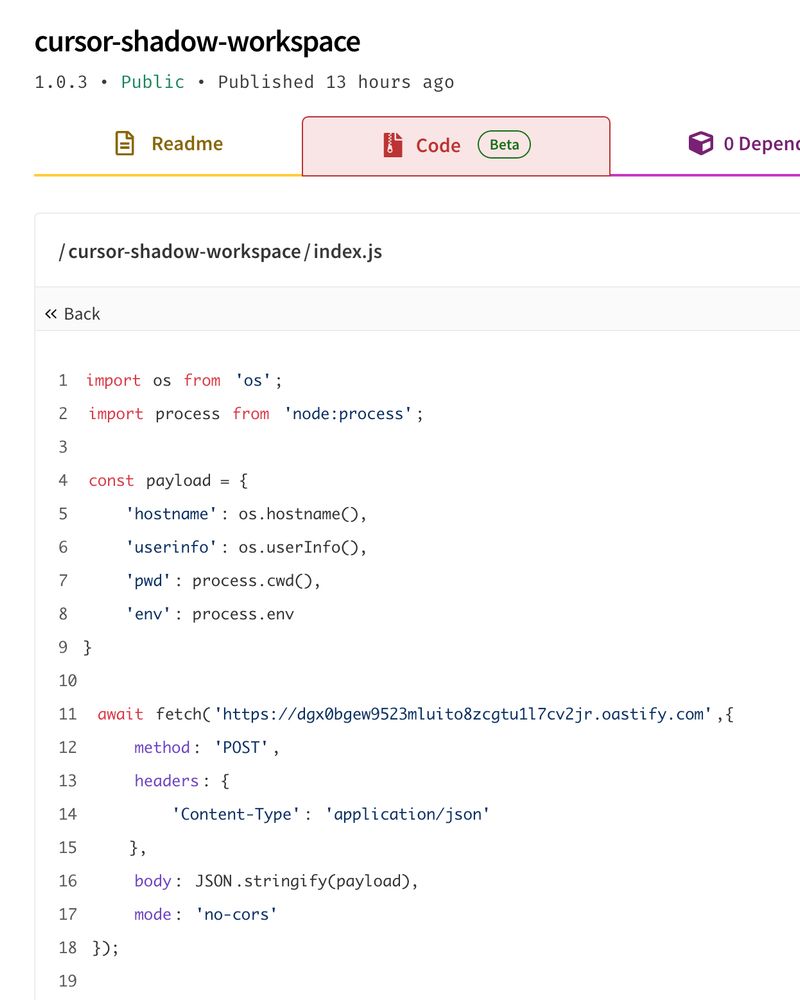Click the oastify.com fetch URL
This screenshot has width=800, height=1000.
pyautogui.click(x=463, y=714)
